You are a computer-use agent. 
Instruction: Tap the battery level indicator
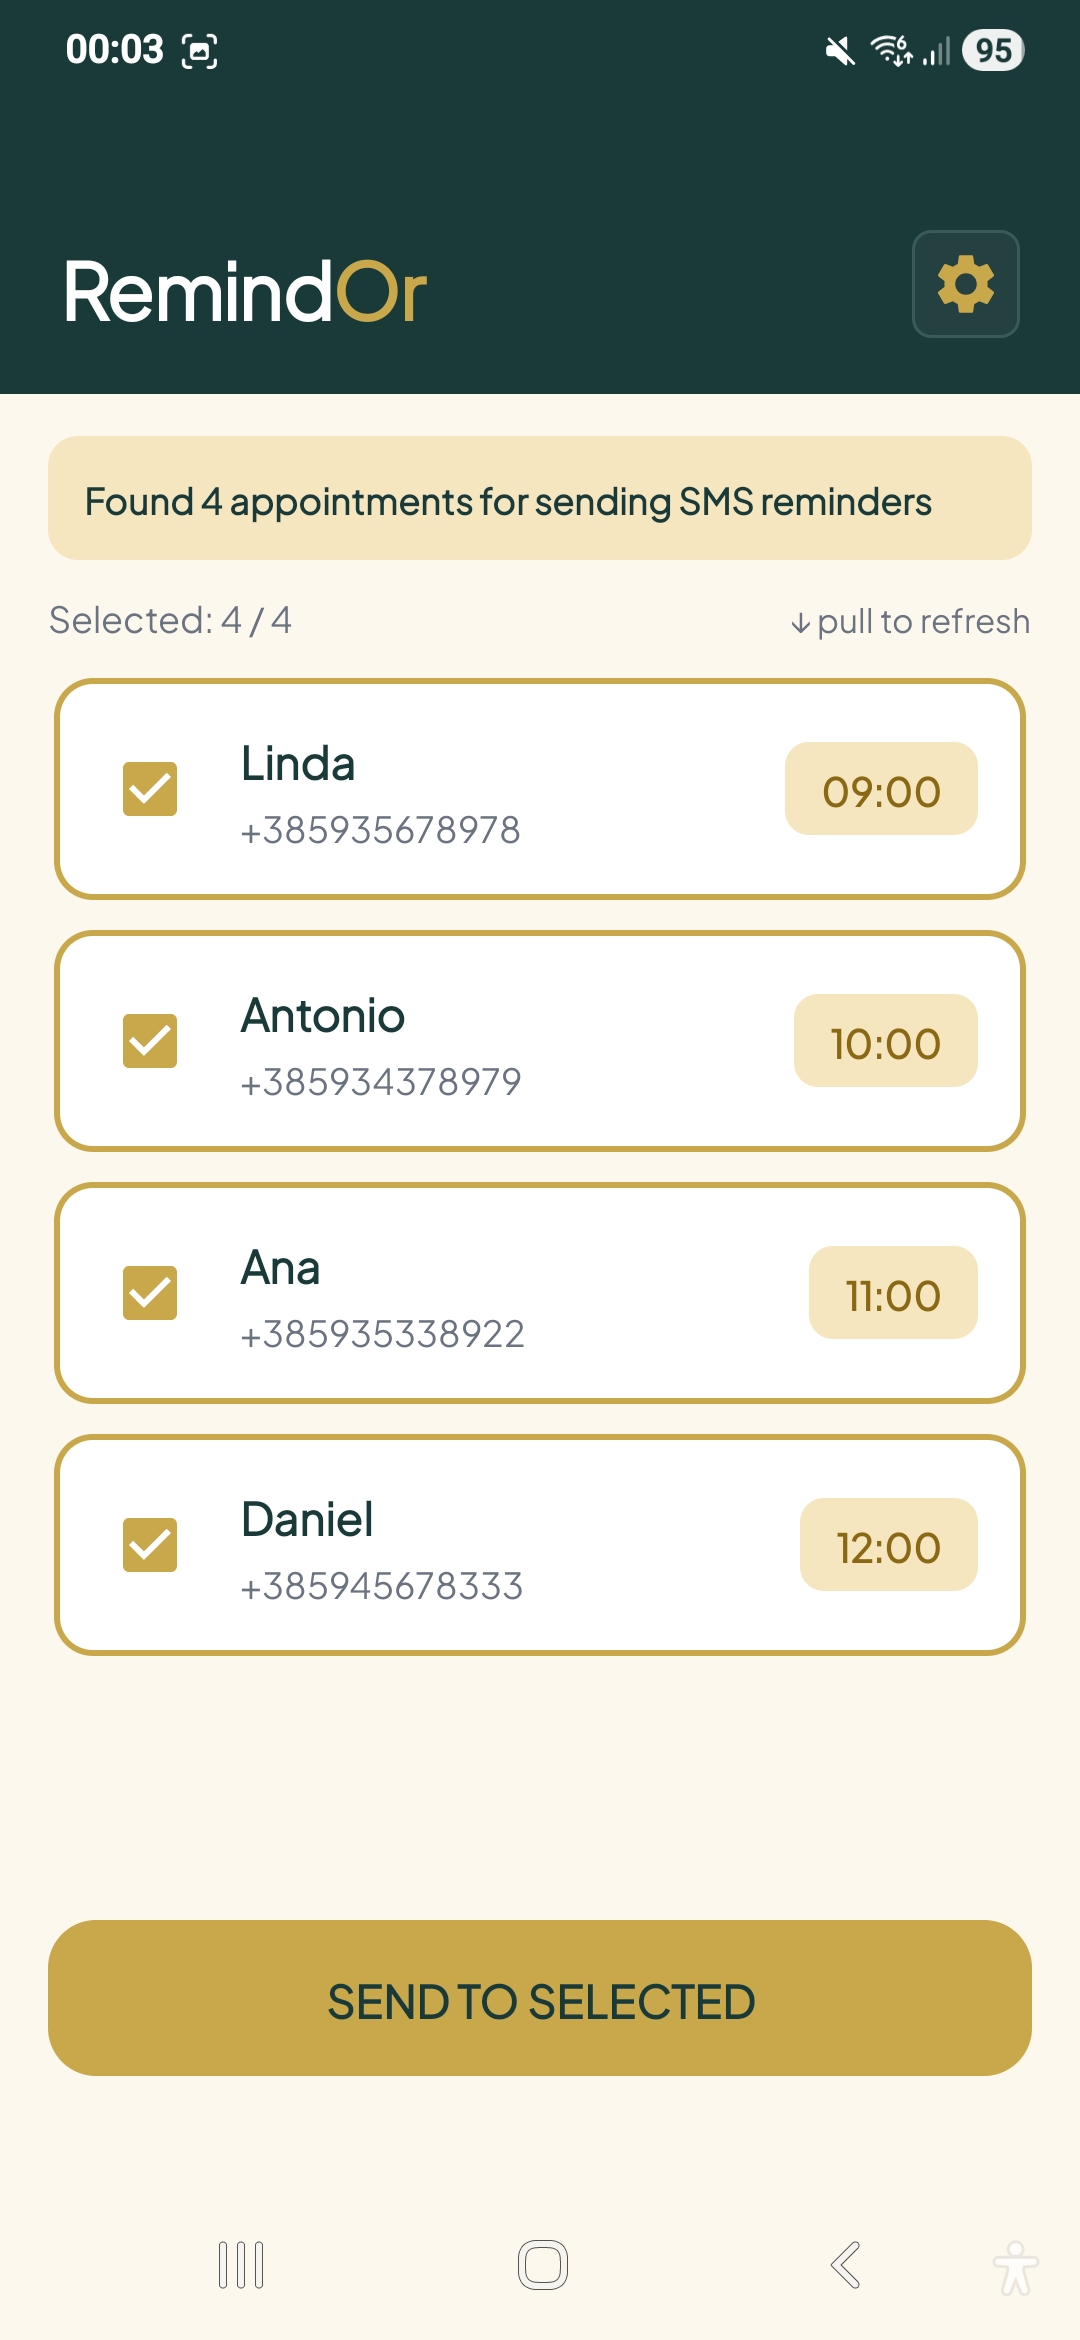coord(992,50)
